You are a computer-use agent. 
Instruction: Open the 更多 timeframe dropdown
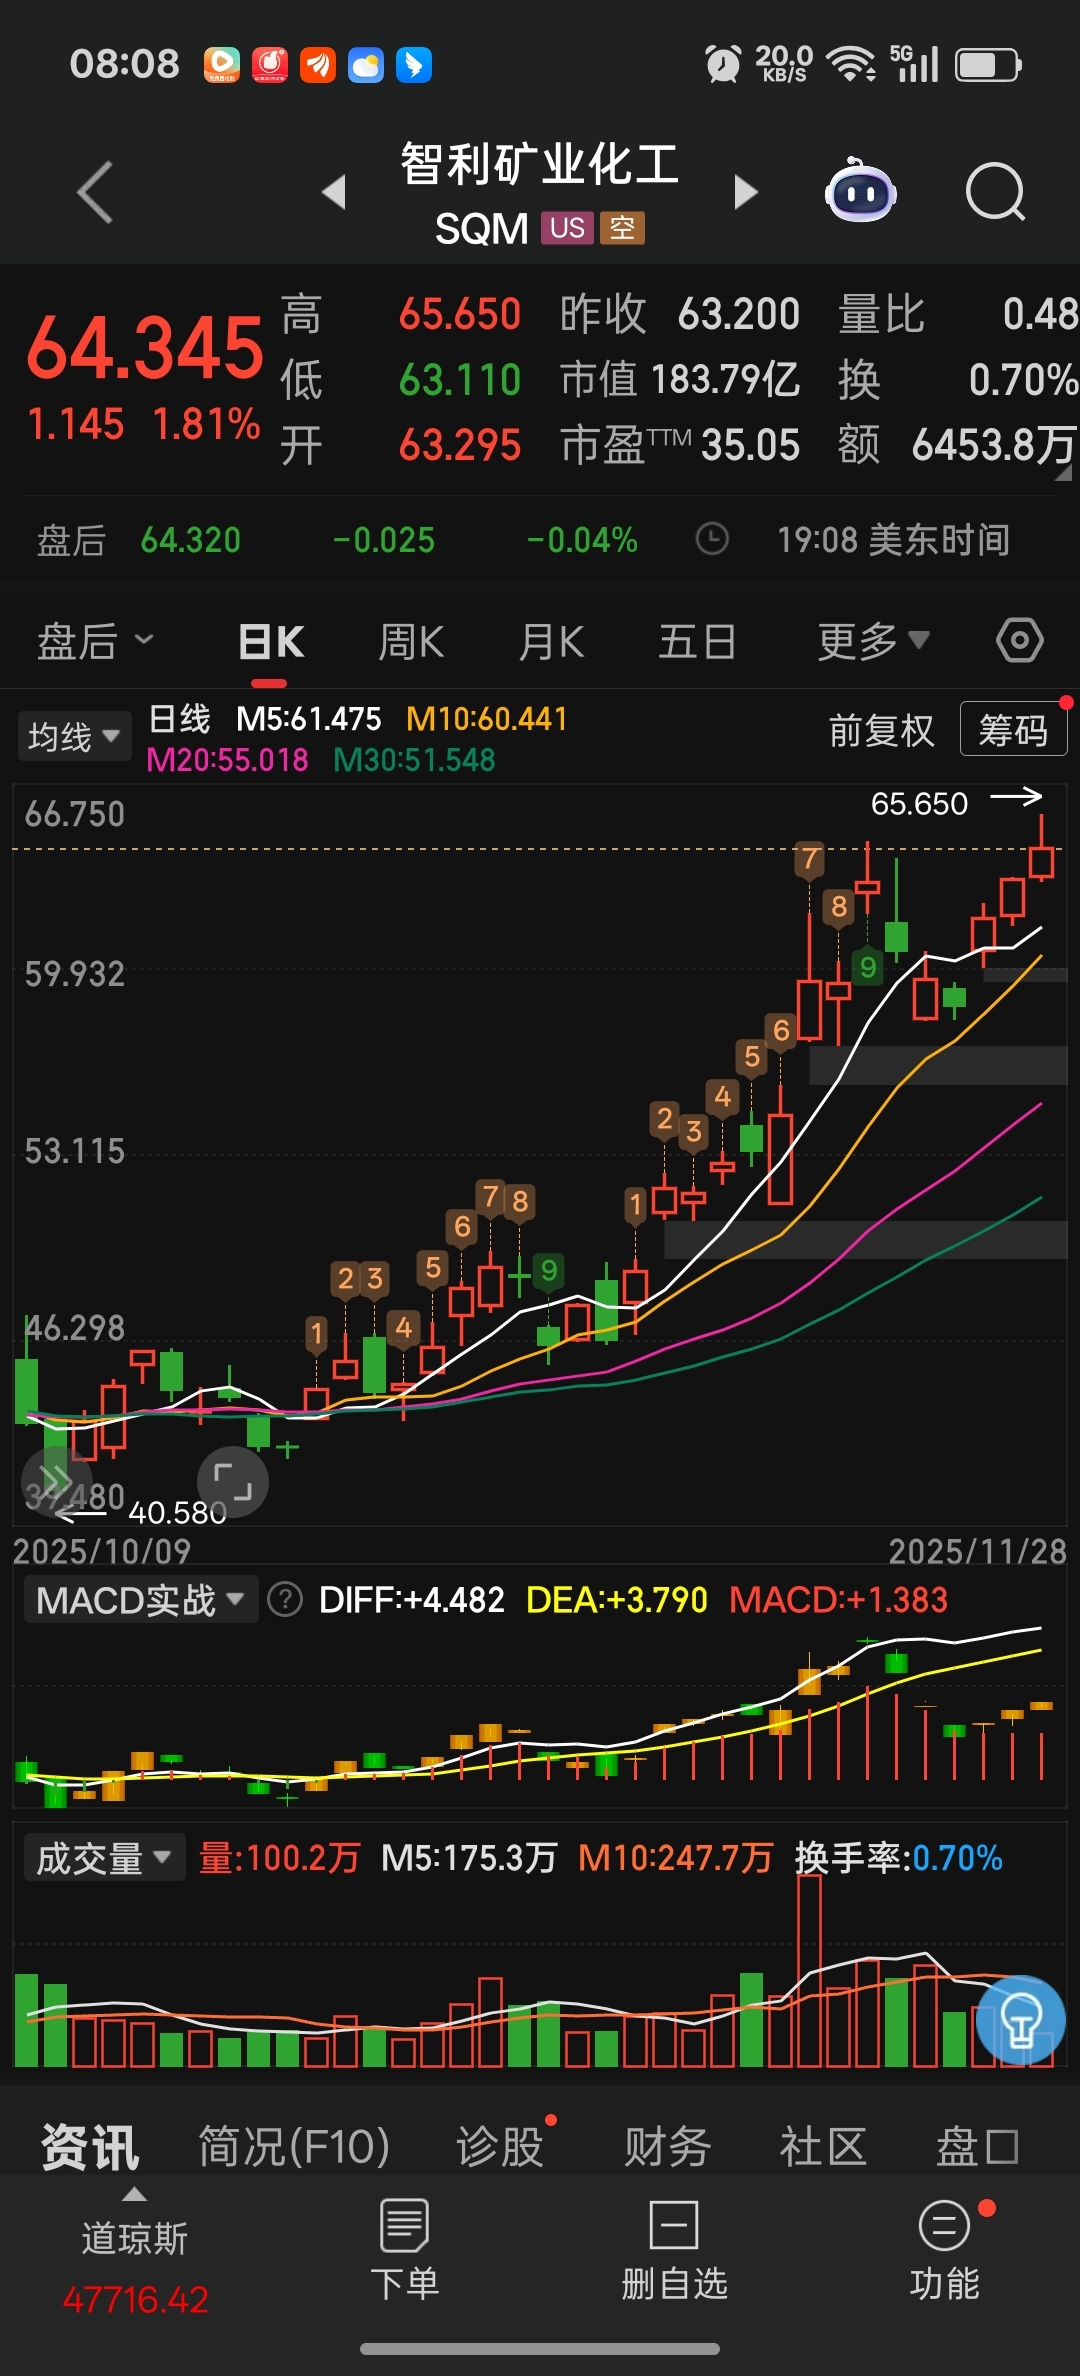pyautogui.click(x=874, y=641)
